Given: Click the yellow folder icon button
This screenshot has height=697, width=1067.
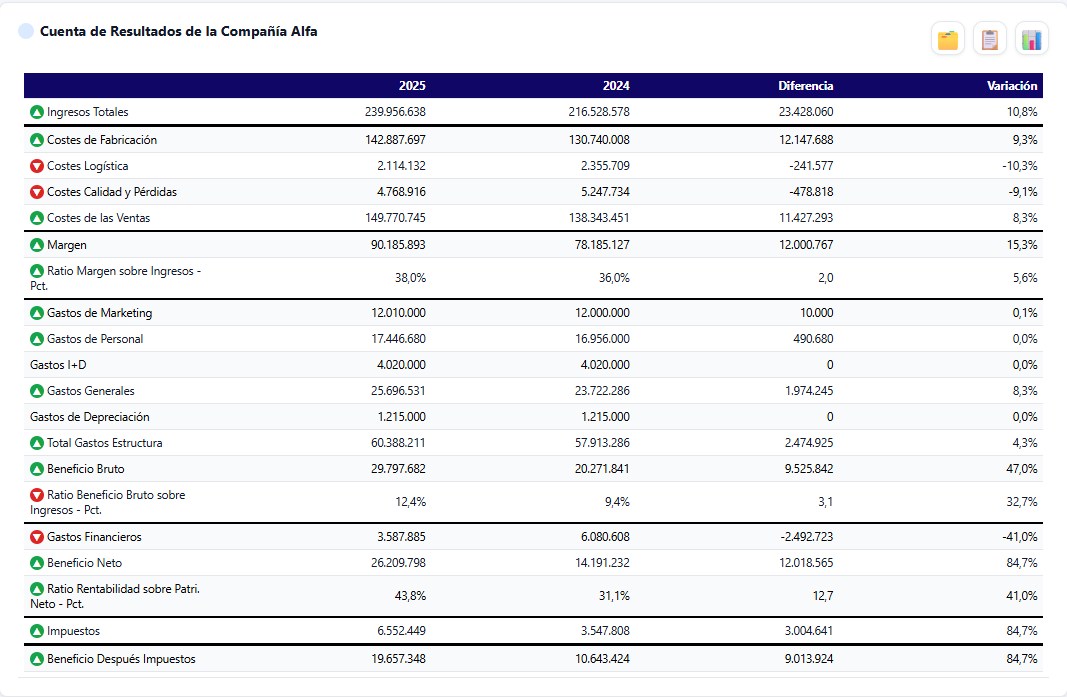Looking at the screenshot, I should [x=948, y=39].
